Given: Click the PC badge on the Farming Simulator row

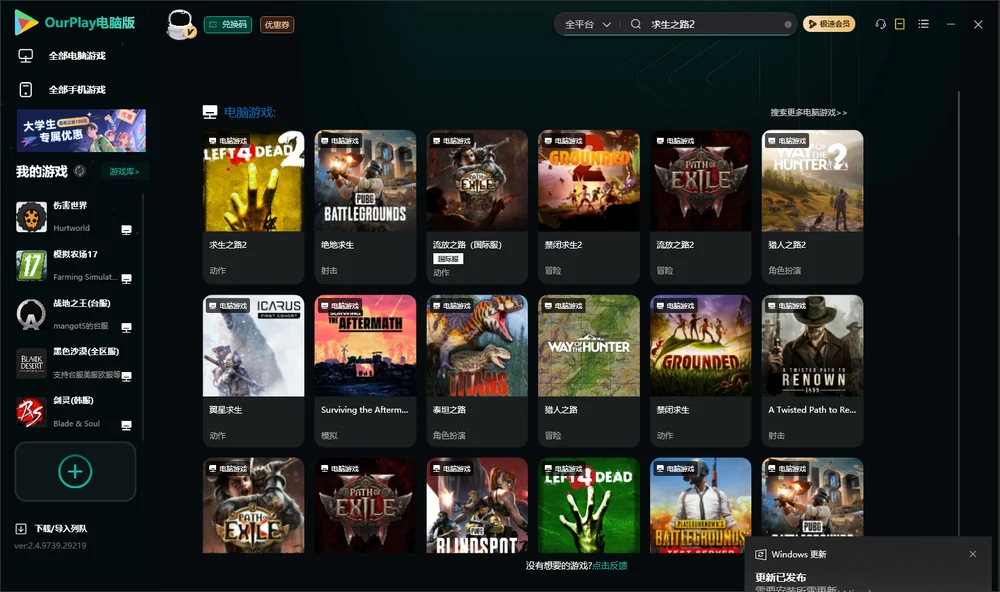Looking at the screenshot, I should (126, 279).
